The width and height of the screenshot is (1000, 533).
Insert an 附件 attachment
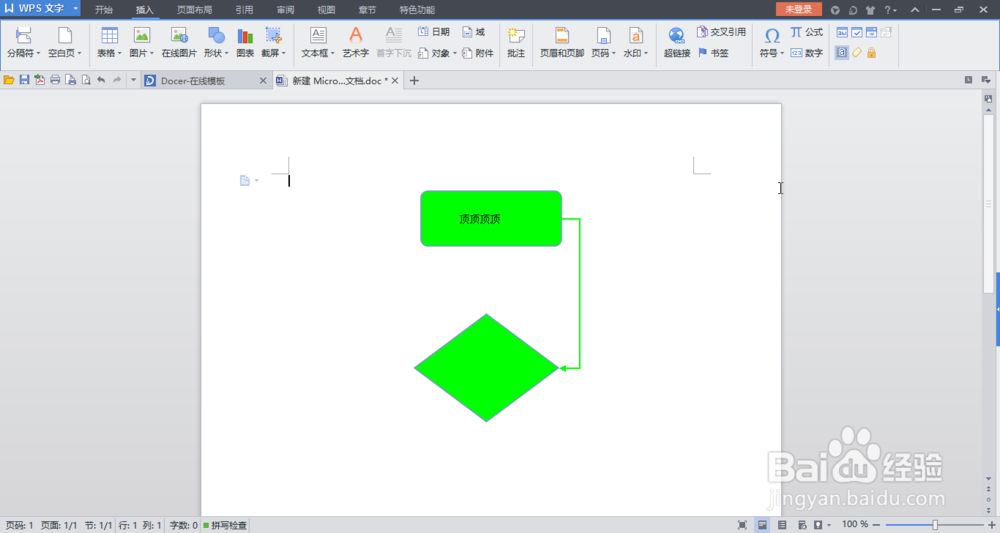478,53
